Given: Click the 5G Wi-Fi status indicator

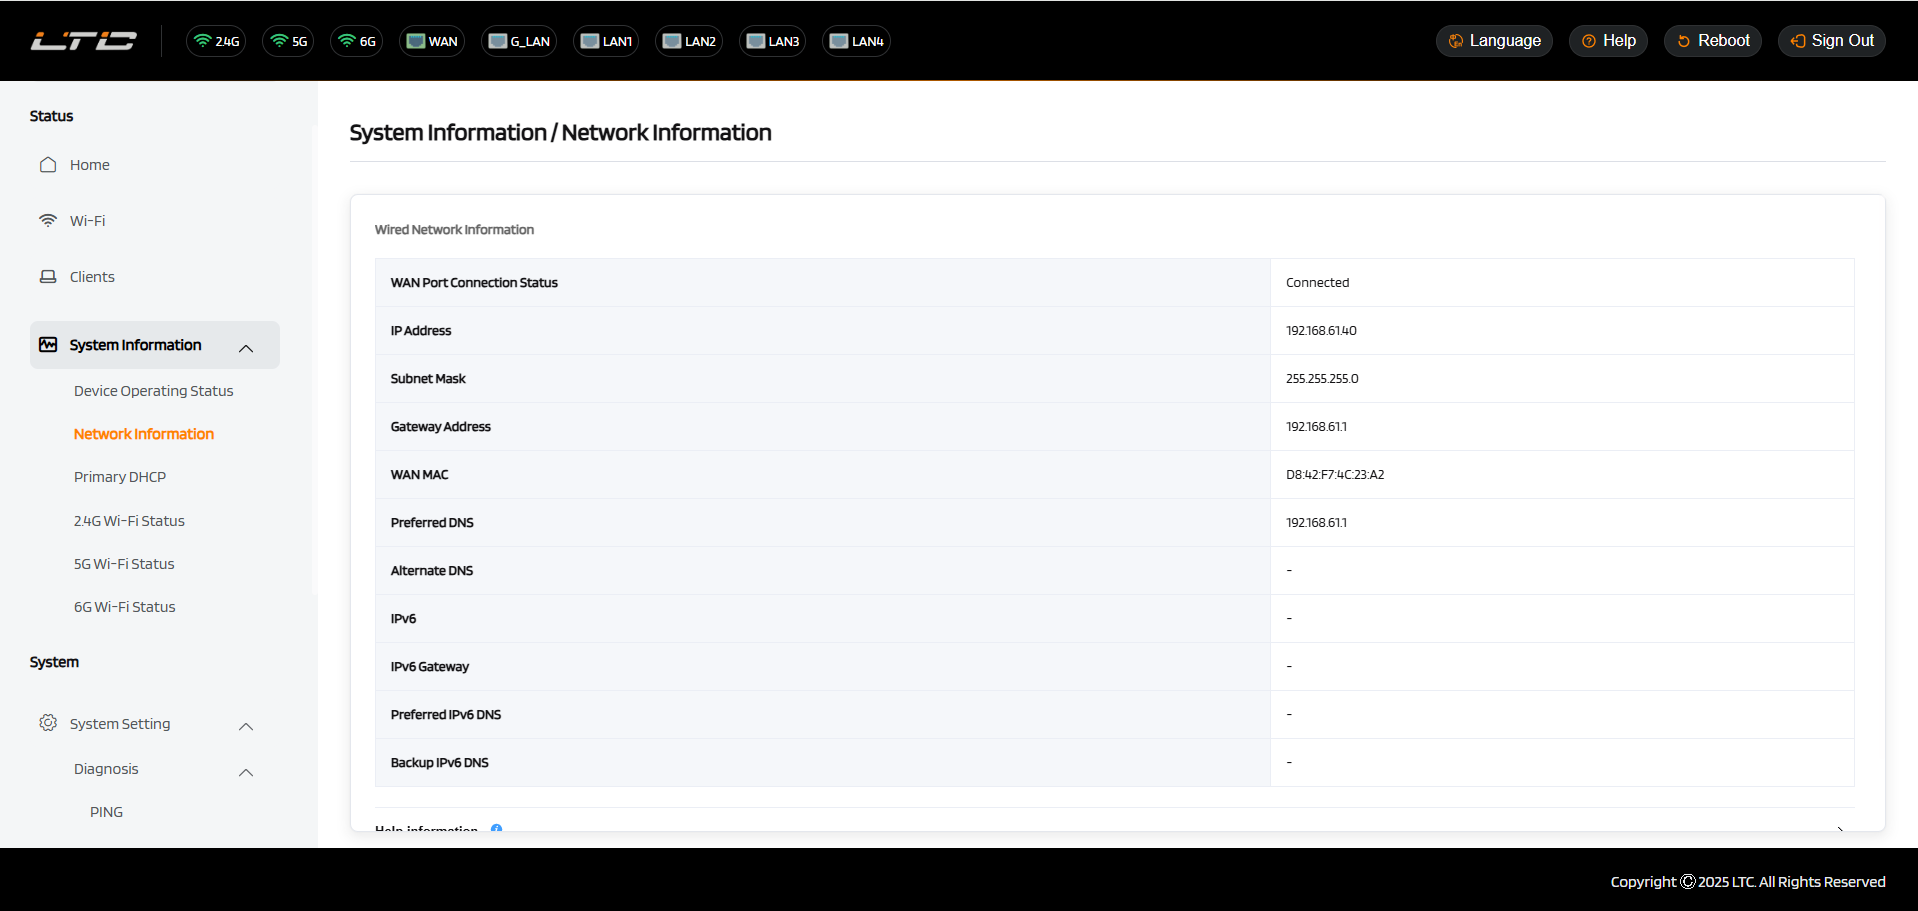Looking at the screenshot, I should 288,41.
